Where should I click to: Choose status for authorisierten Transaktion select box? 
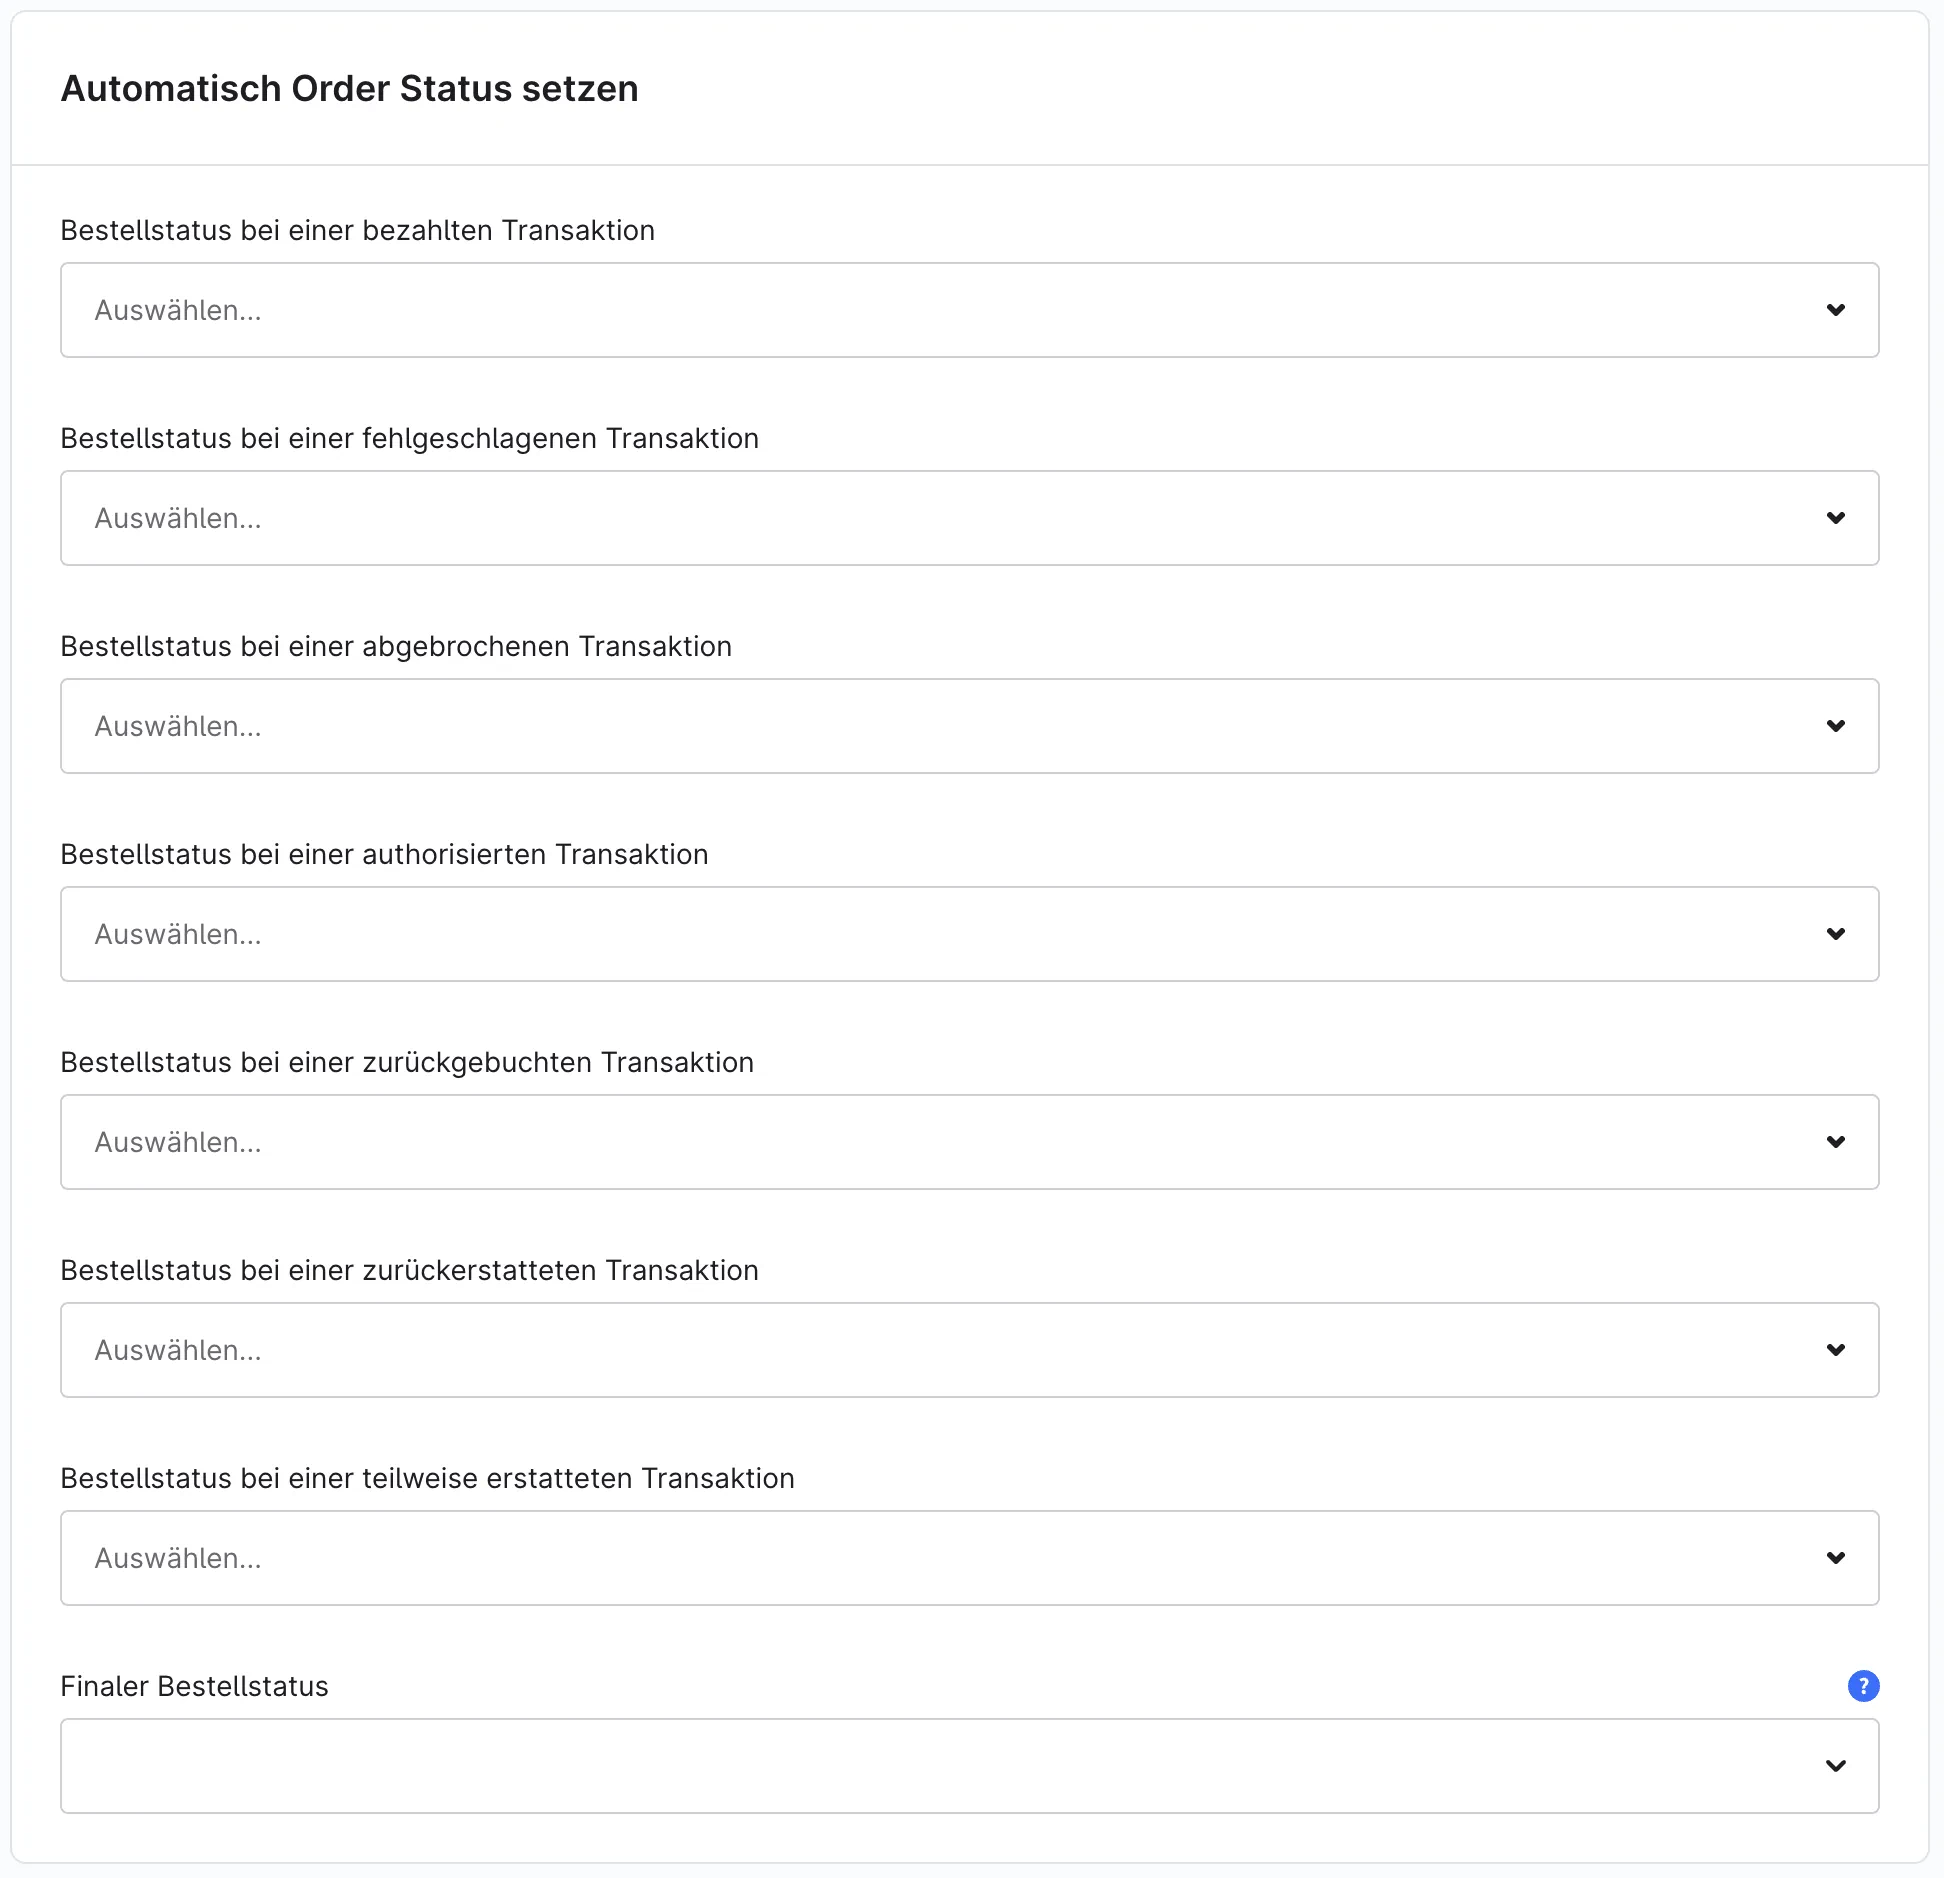click(969, 934)
